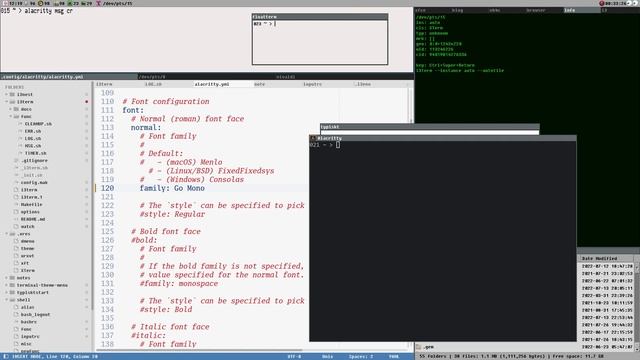Switch to the inputrc editor tab
This screenshot has width=640, height=360.
(x=312, y=84)
